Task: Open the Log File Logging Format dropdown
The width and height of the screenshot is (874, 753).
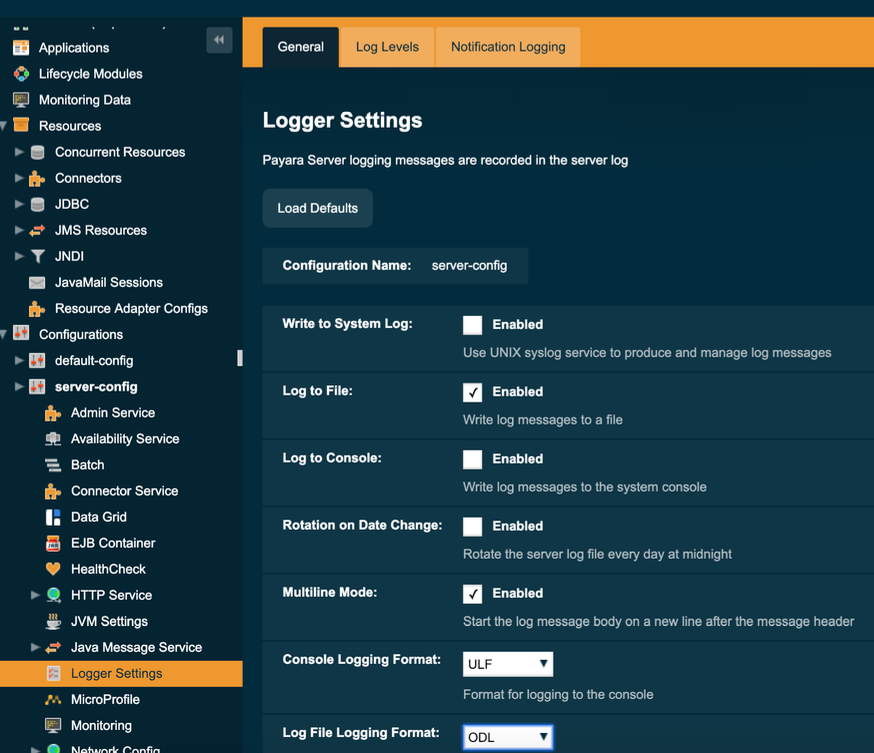Action: click(508, 738)
